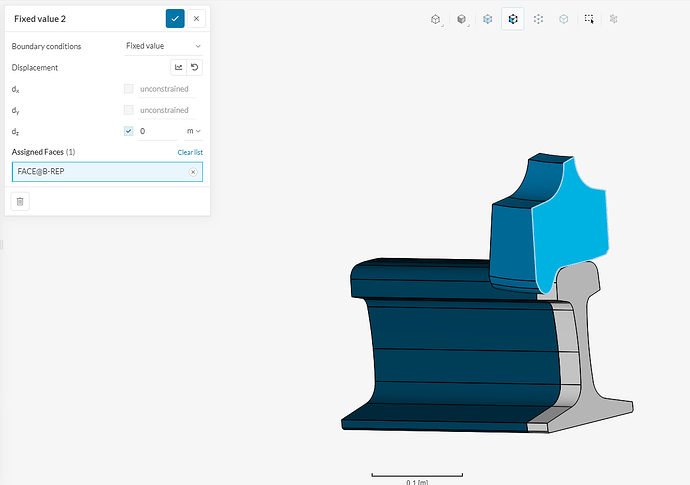
Task: Open the view orientation cube dropdown
Action: (x=436, y=18)
